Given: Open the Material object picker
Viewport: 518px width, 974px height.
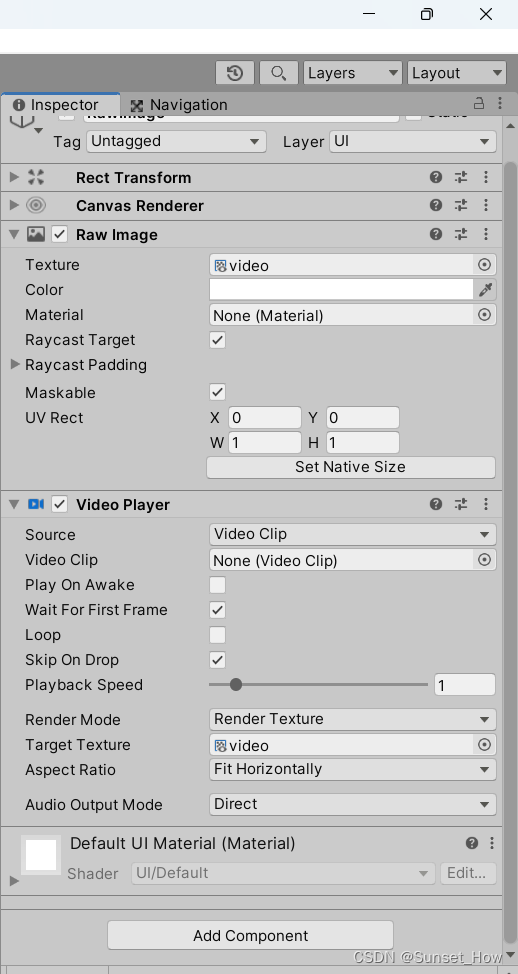Looking at the screenshot, I should 484,315.
